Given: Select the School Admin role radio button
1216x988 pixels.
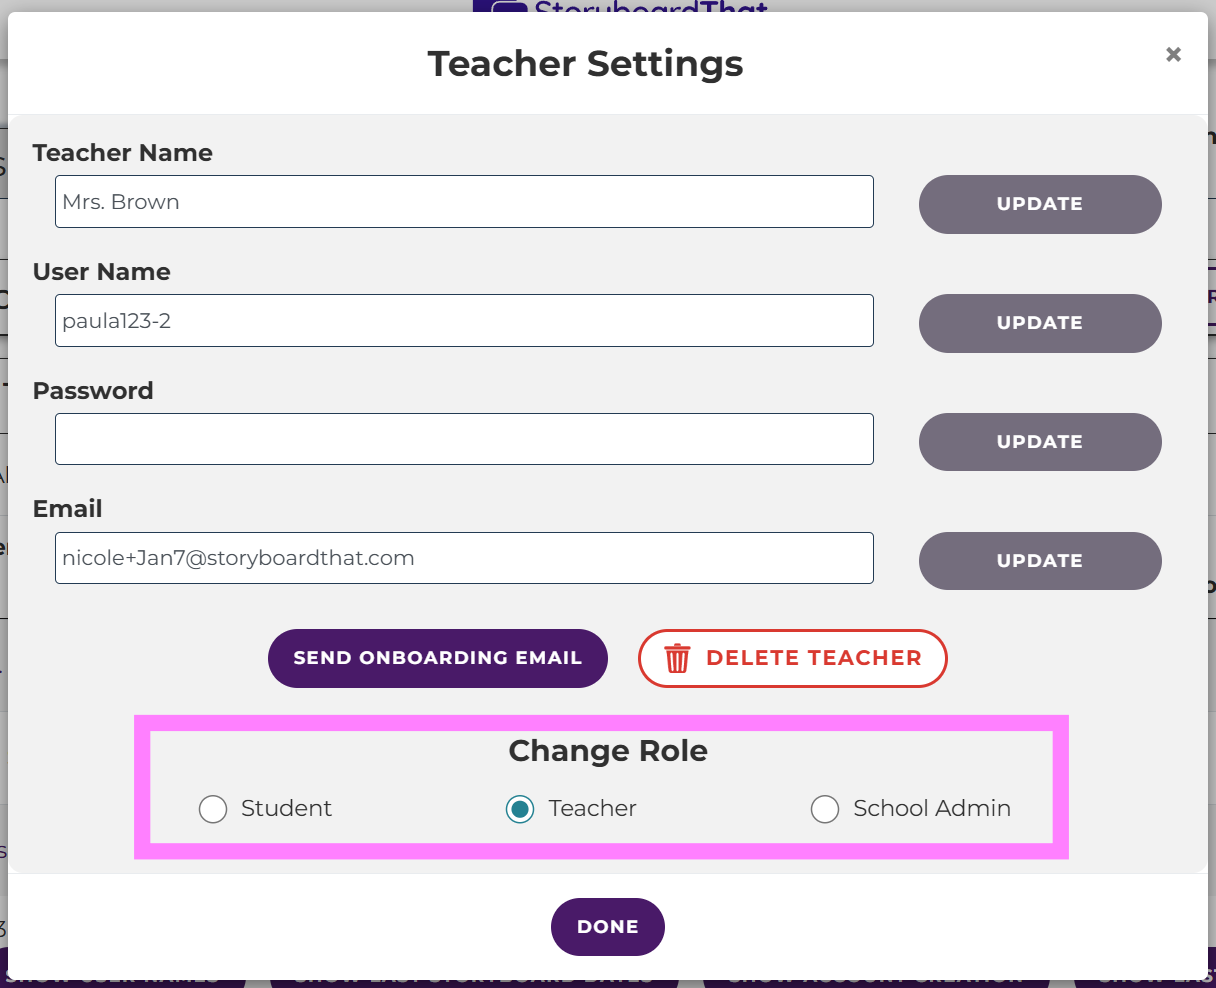Looking at the screenshot, I should (x=825, y=809).
